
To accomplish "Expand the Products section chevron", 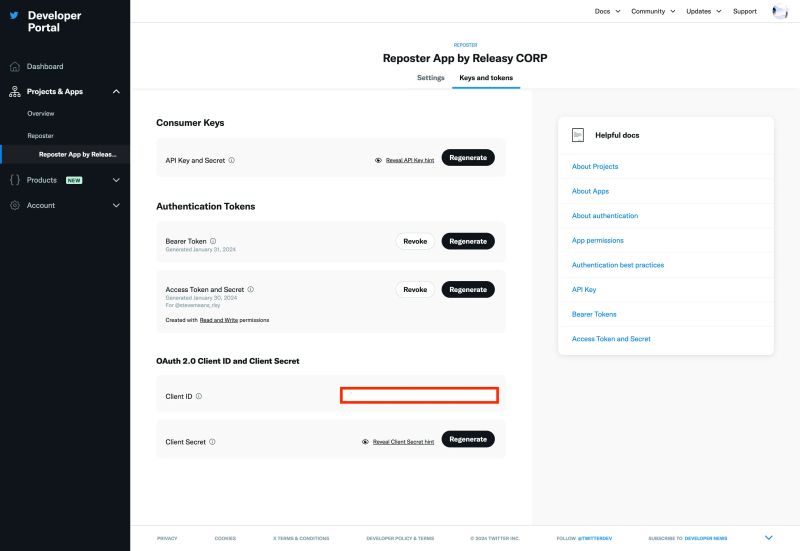I will tap(116, 180).
